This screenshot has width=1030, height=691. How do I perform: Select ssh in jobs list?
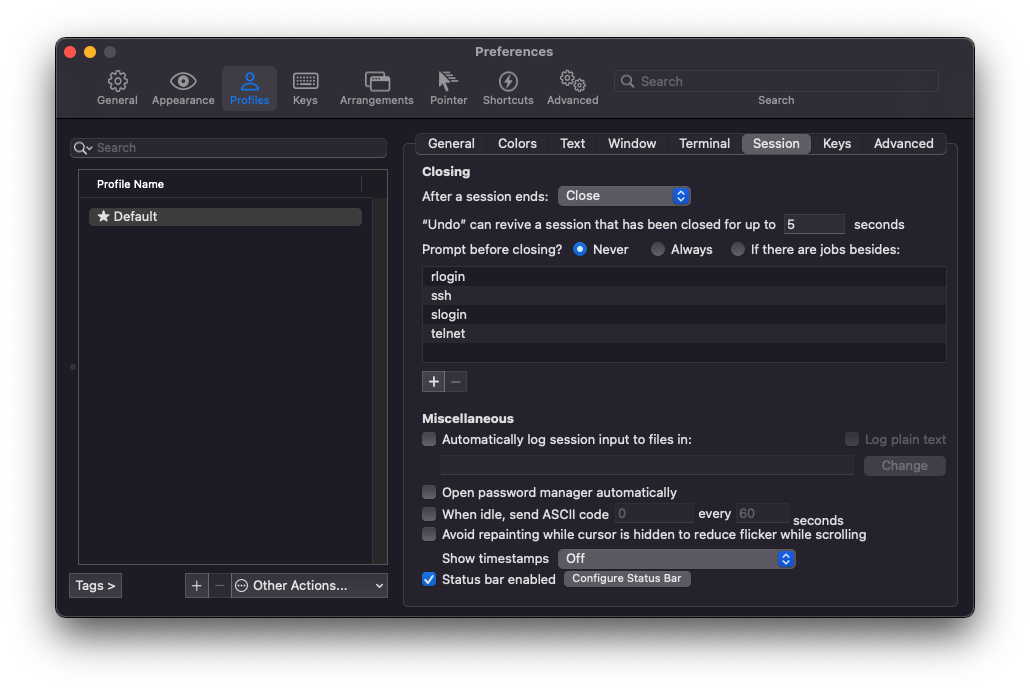tap(684, 296)
